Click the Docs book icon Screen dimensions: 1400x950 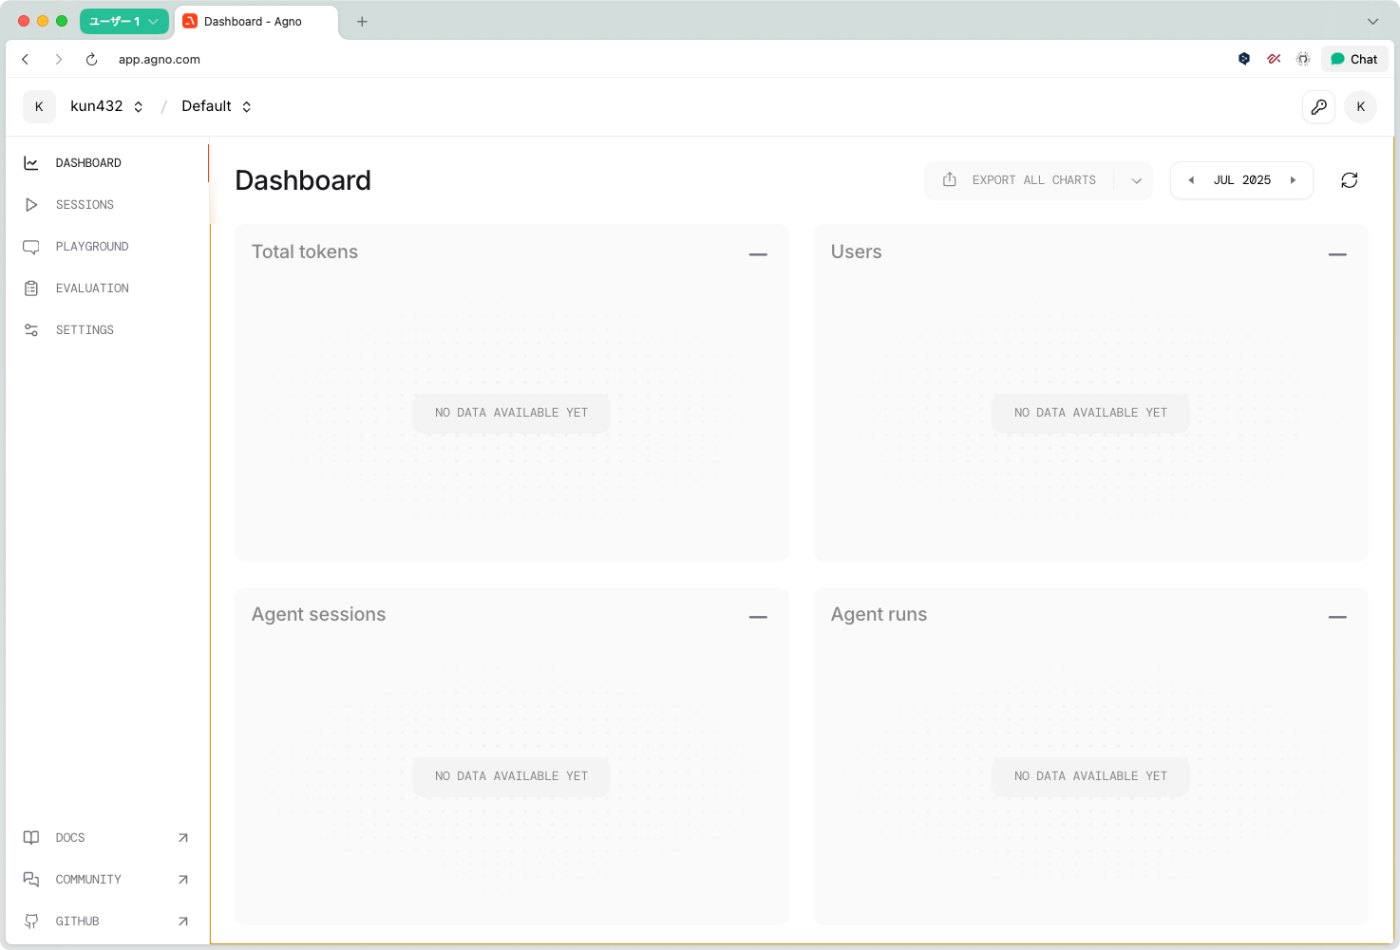coord(31,838)
